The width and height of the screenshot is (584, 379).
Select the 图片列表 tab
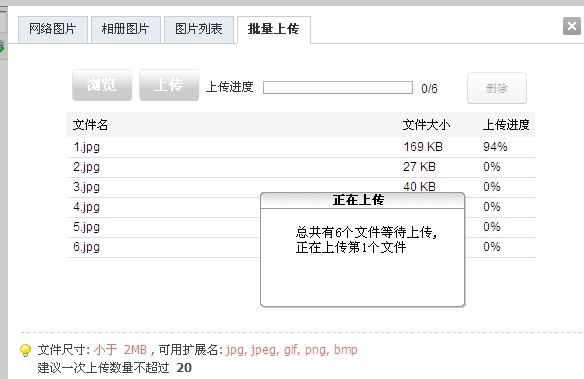199,29
